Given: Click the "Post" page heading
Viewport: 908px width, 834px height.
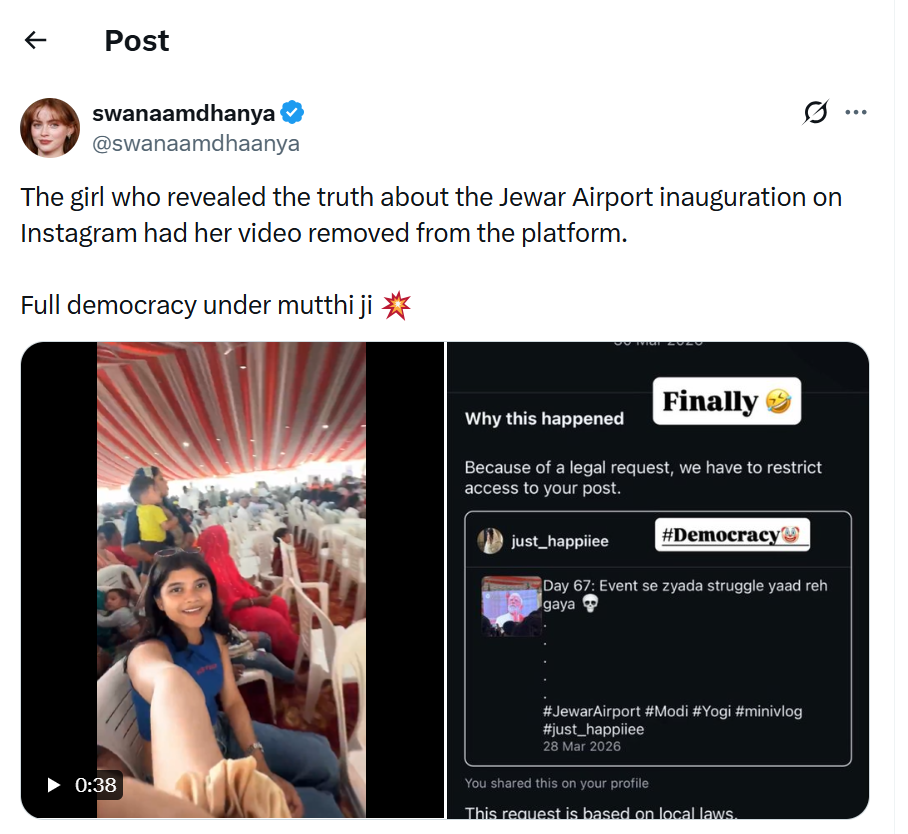Looking at the screenshot, I should 137,41.
